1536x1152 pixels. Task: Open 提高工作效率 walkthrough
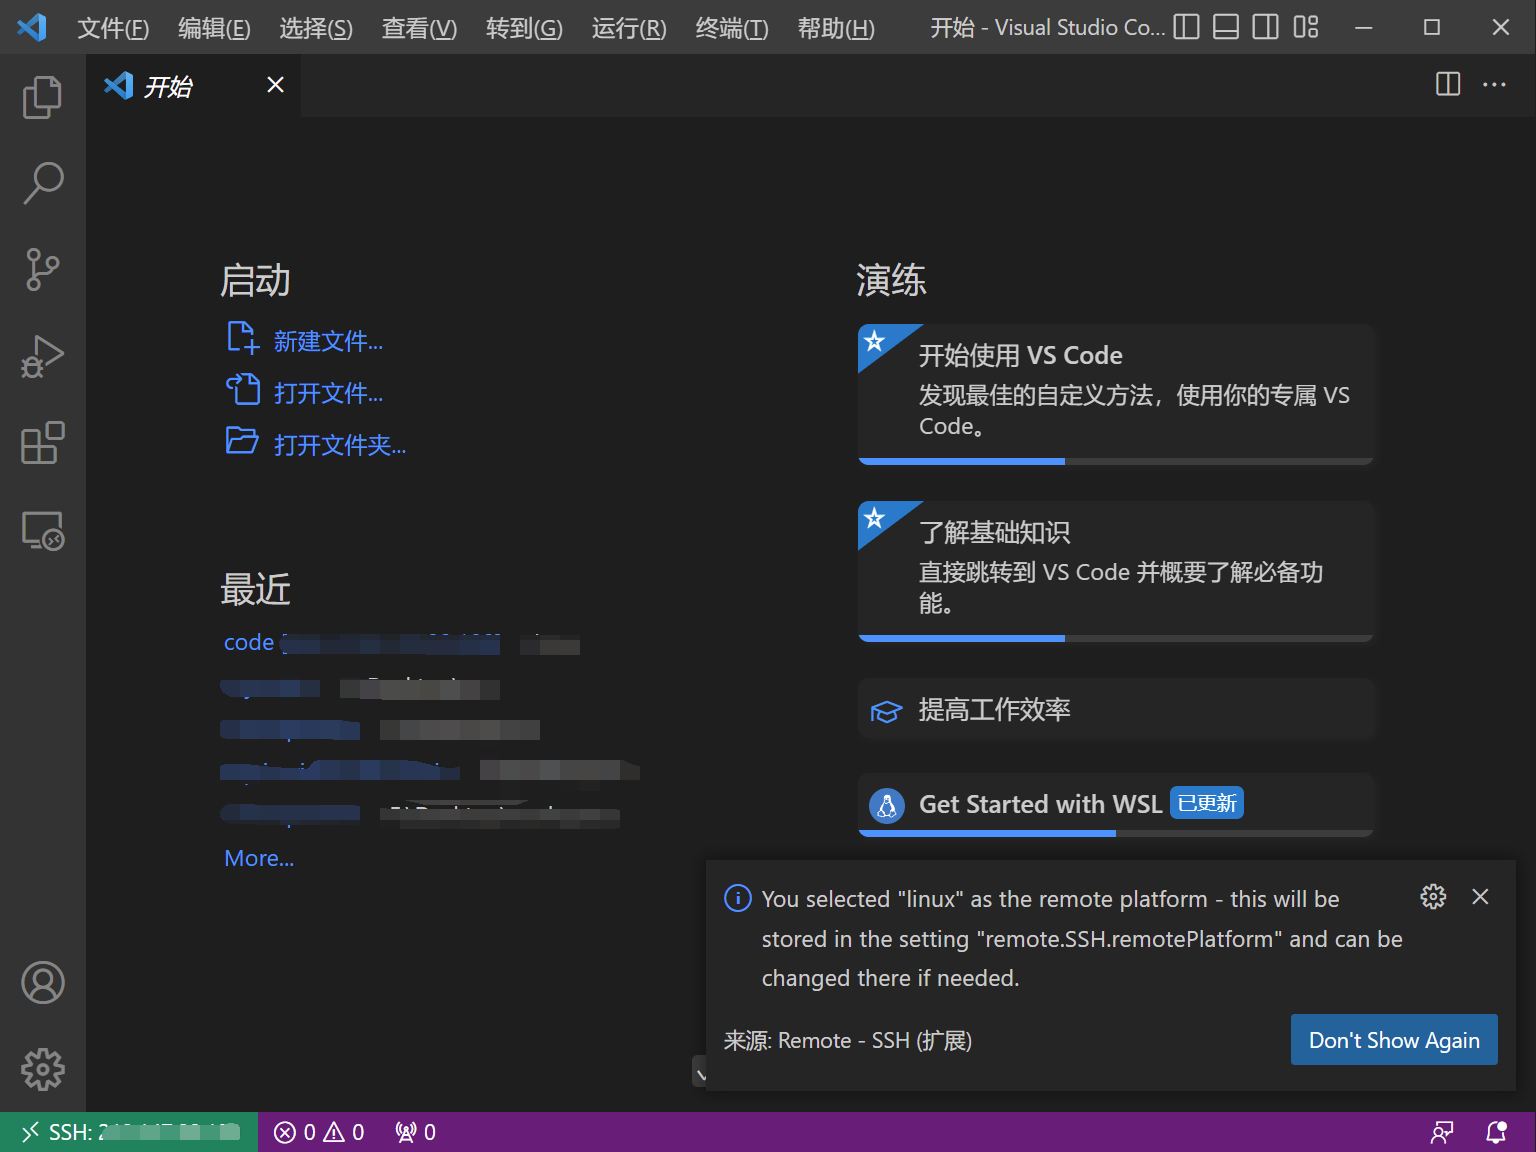pos(1116,710)
